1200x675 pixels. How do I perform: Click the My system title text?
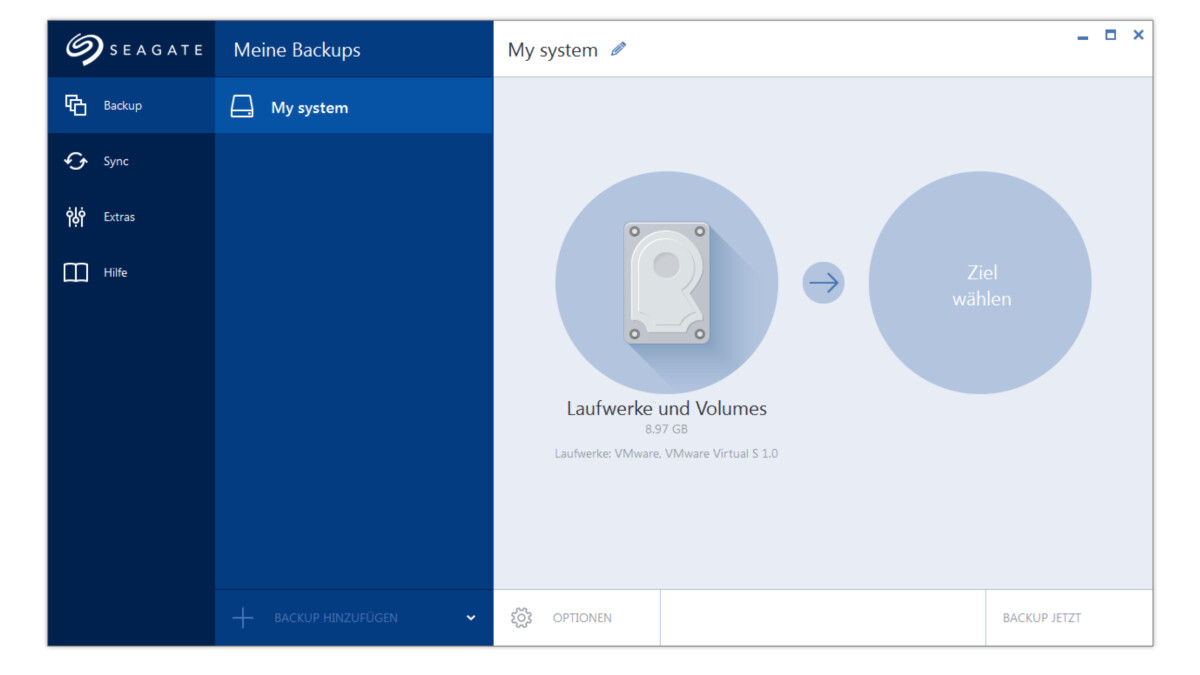pos(553,50)
